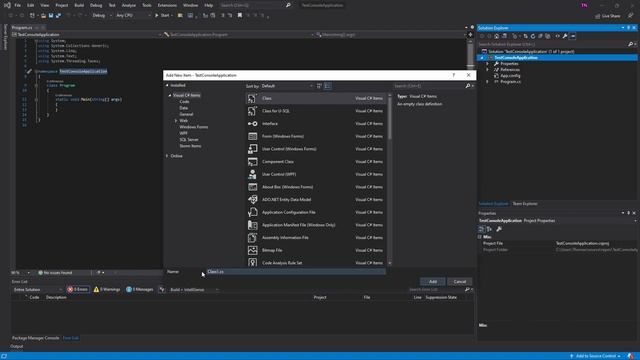Select the ADO.NET Entity Data Model template
This screenshot has width=640, height=360.
(316, 200)
